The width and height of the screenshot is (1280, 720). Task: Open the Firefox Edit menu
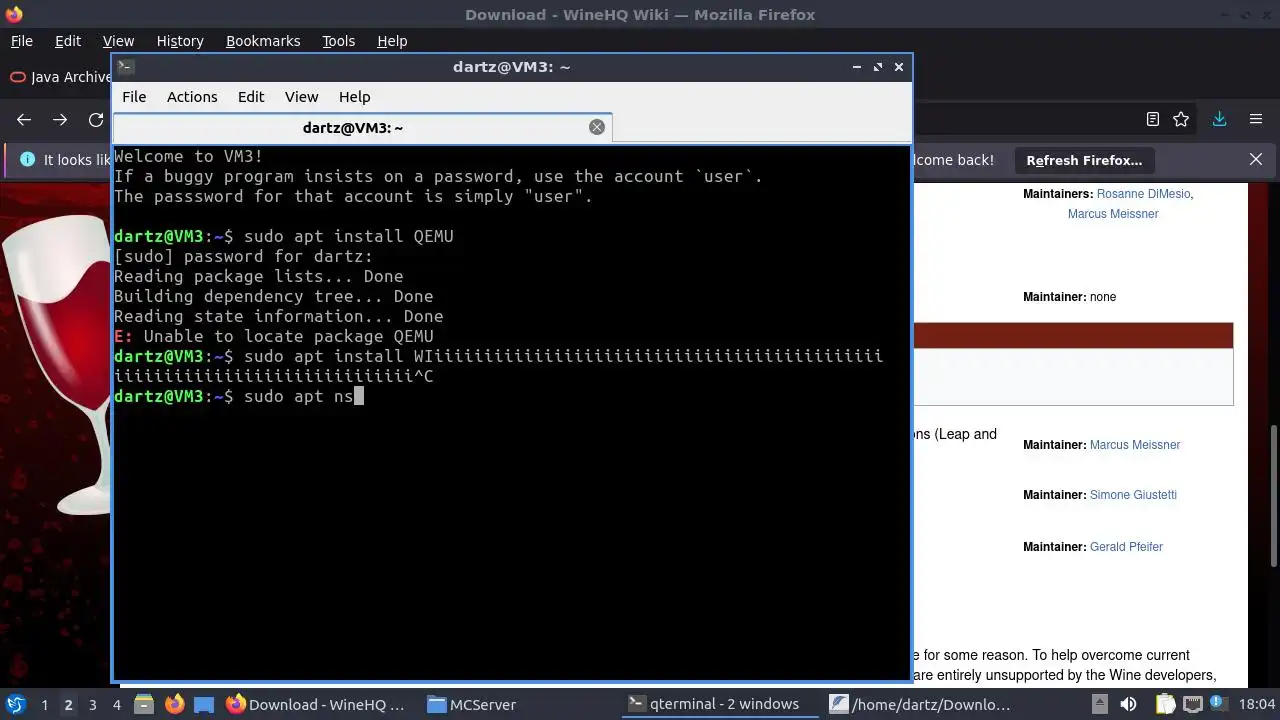(x=68, y=41)
